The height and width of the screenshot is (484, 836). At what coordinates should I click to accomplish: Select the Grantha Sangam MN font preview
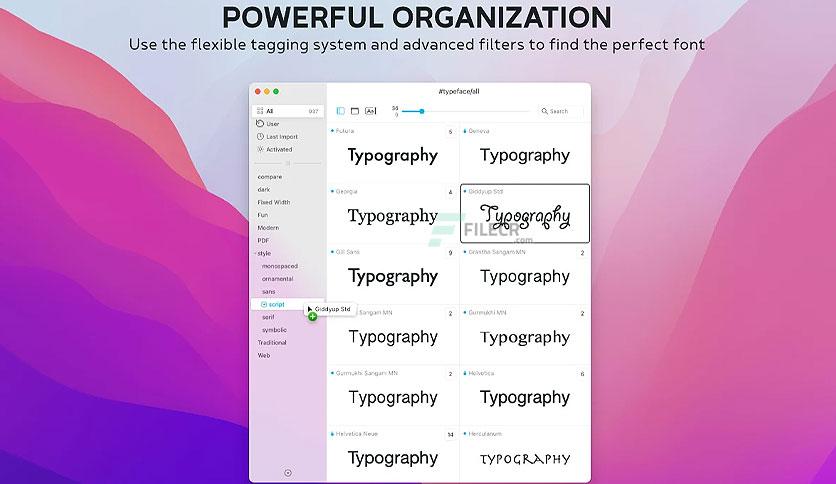525,276
